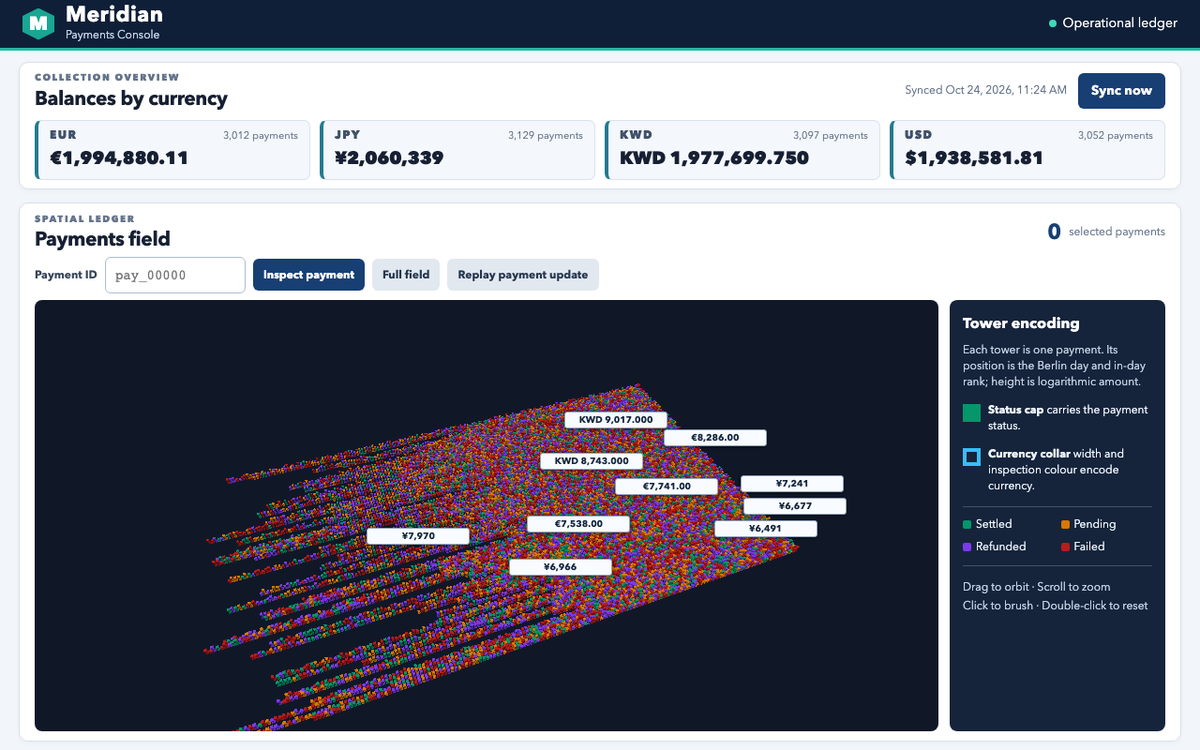Image resolution: width=1200 pixels, height=750 pixels.
Task: Click the Payments field heading
Action: (x=103, y=239)
